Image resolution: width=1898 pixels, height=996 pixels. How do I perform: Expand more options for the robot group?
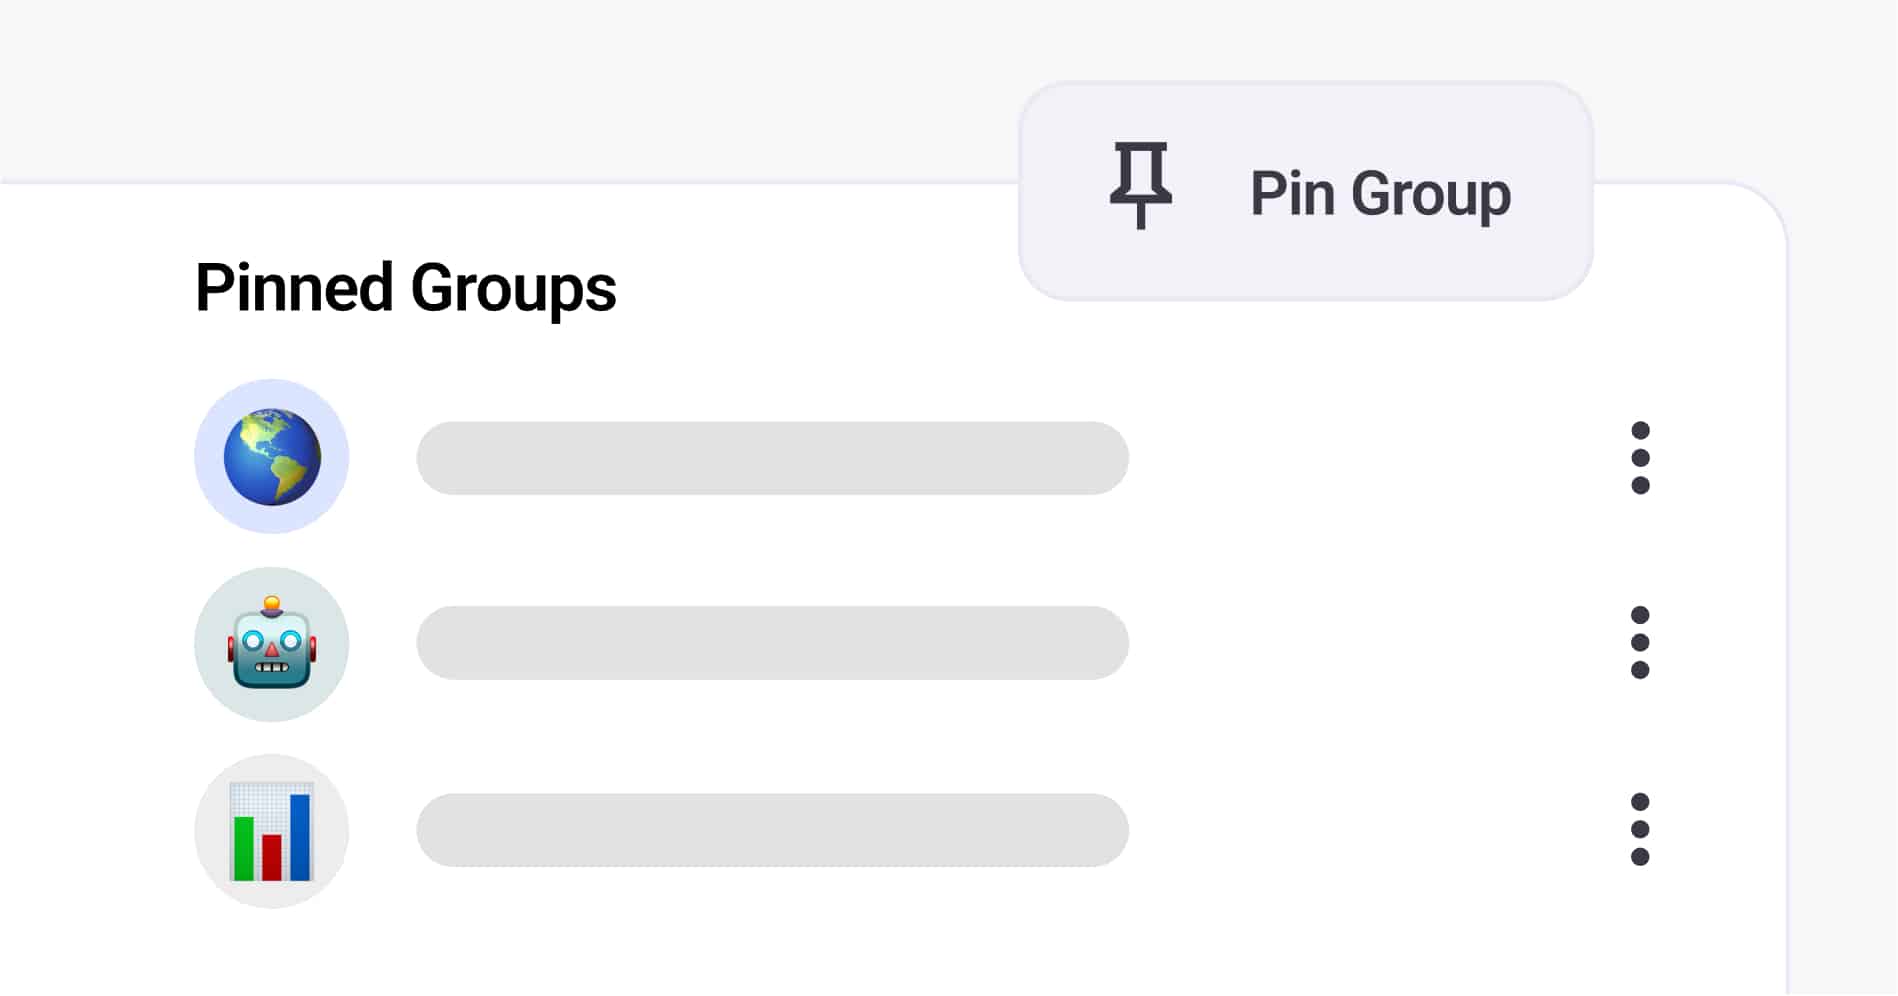(1640, 643)
